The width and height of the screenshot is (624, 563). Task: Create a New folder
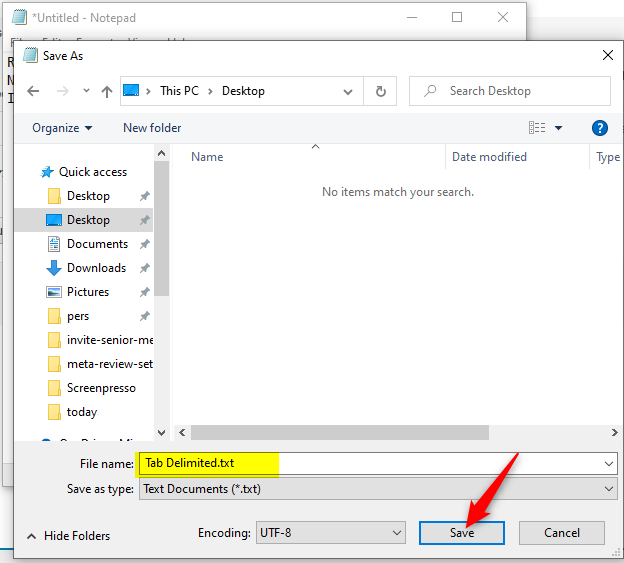coord(152,128)
